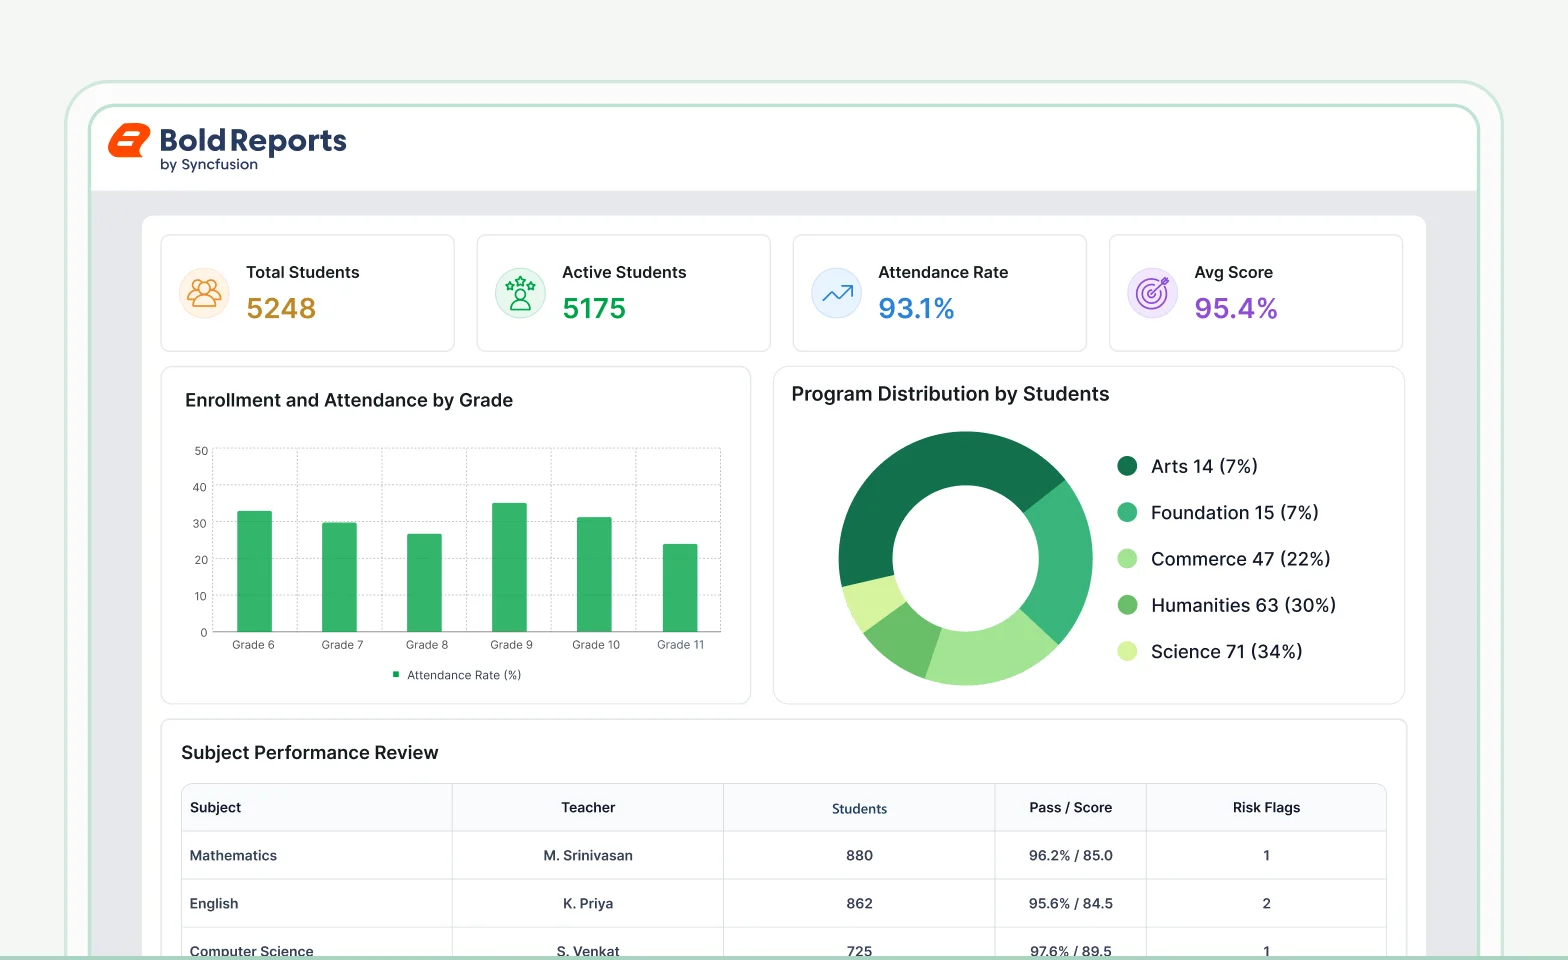The image size is (1568, 960).
Task: Select the 'Arts 14 (7%)' legend label
Action: (x=1204, y=466)
